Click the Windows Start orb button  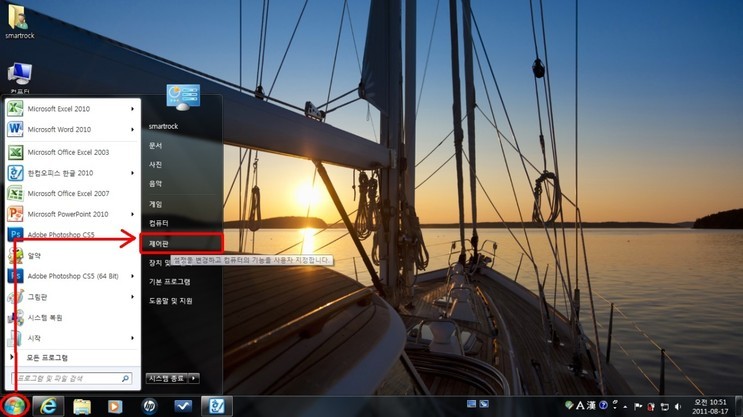(15, 405)
